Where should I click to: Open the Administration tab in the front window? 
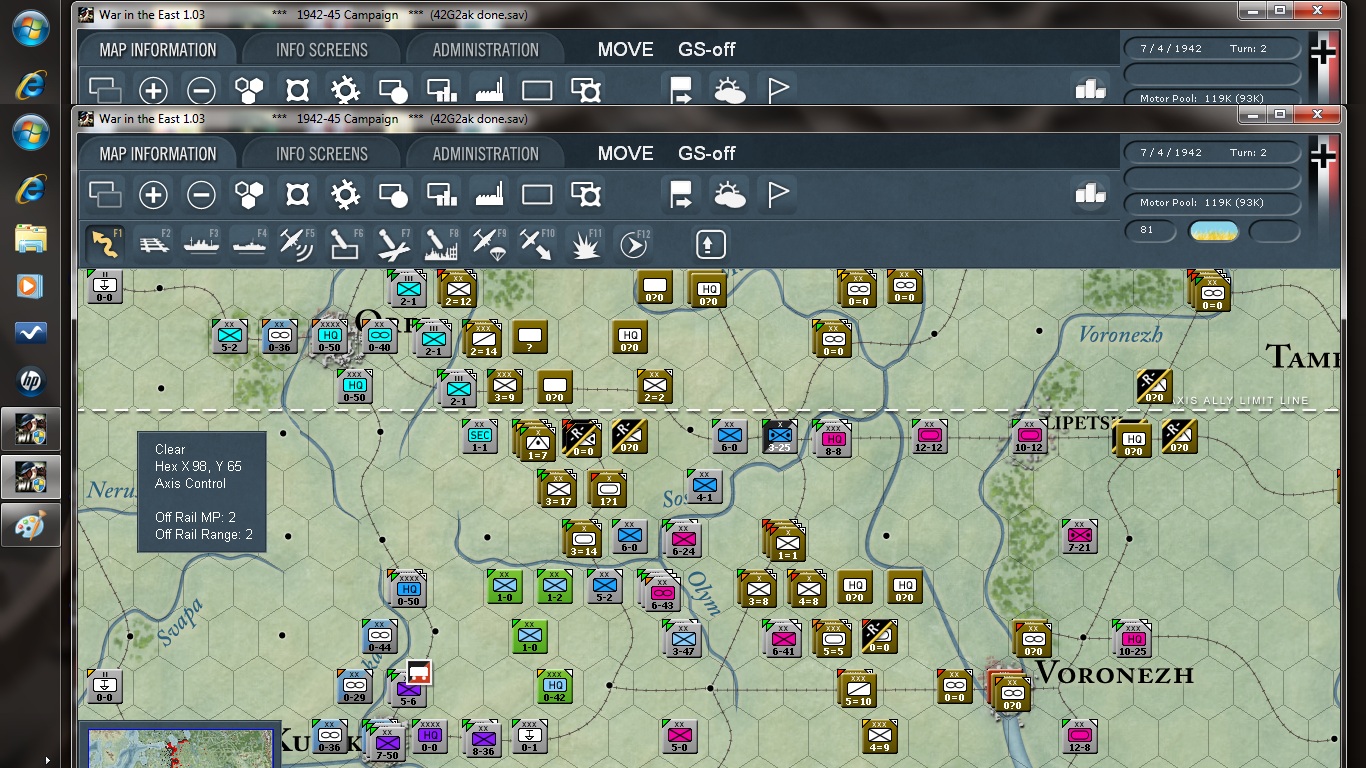pyautogui.click(x=486, y=154)
